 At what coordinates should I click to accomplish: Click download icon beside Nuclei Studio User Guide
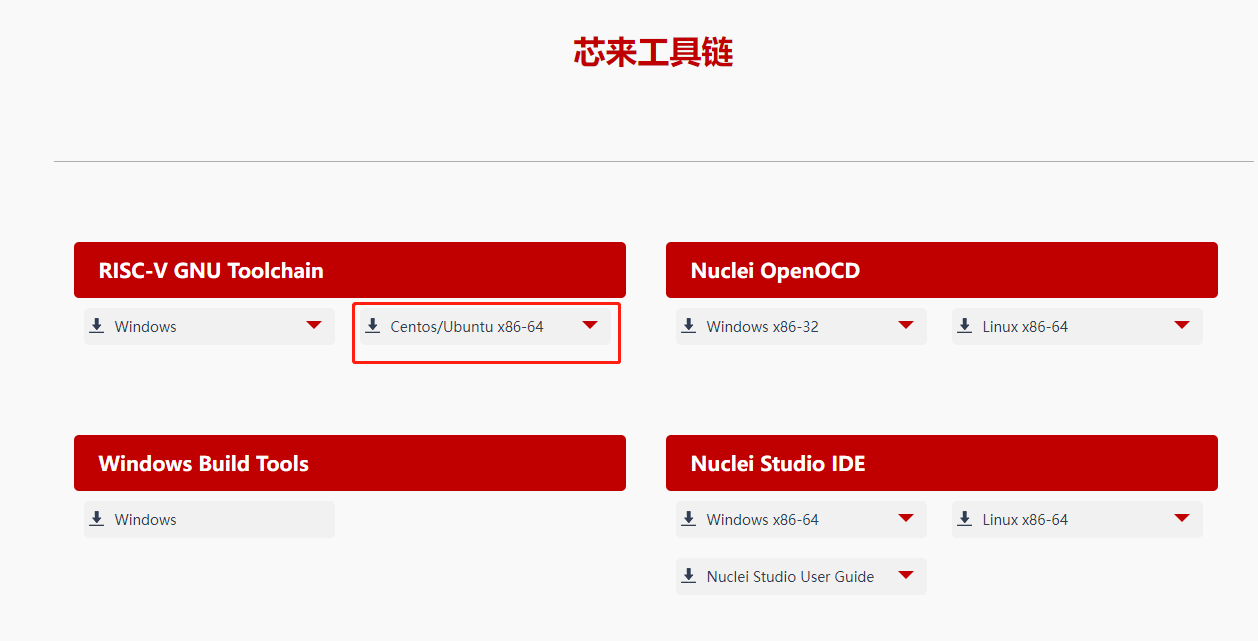pyautogui.click(x=689, y=576)
